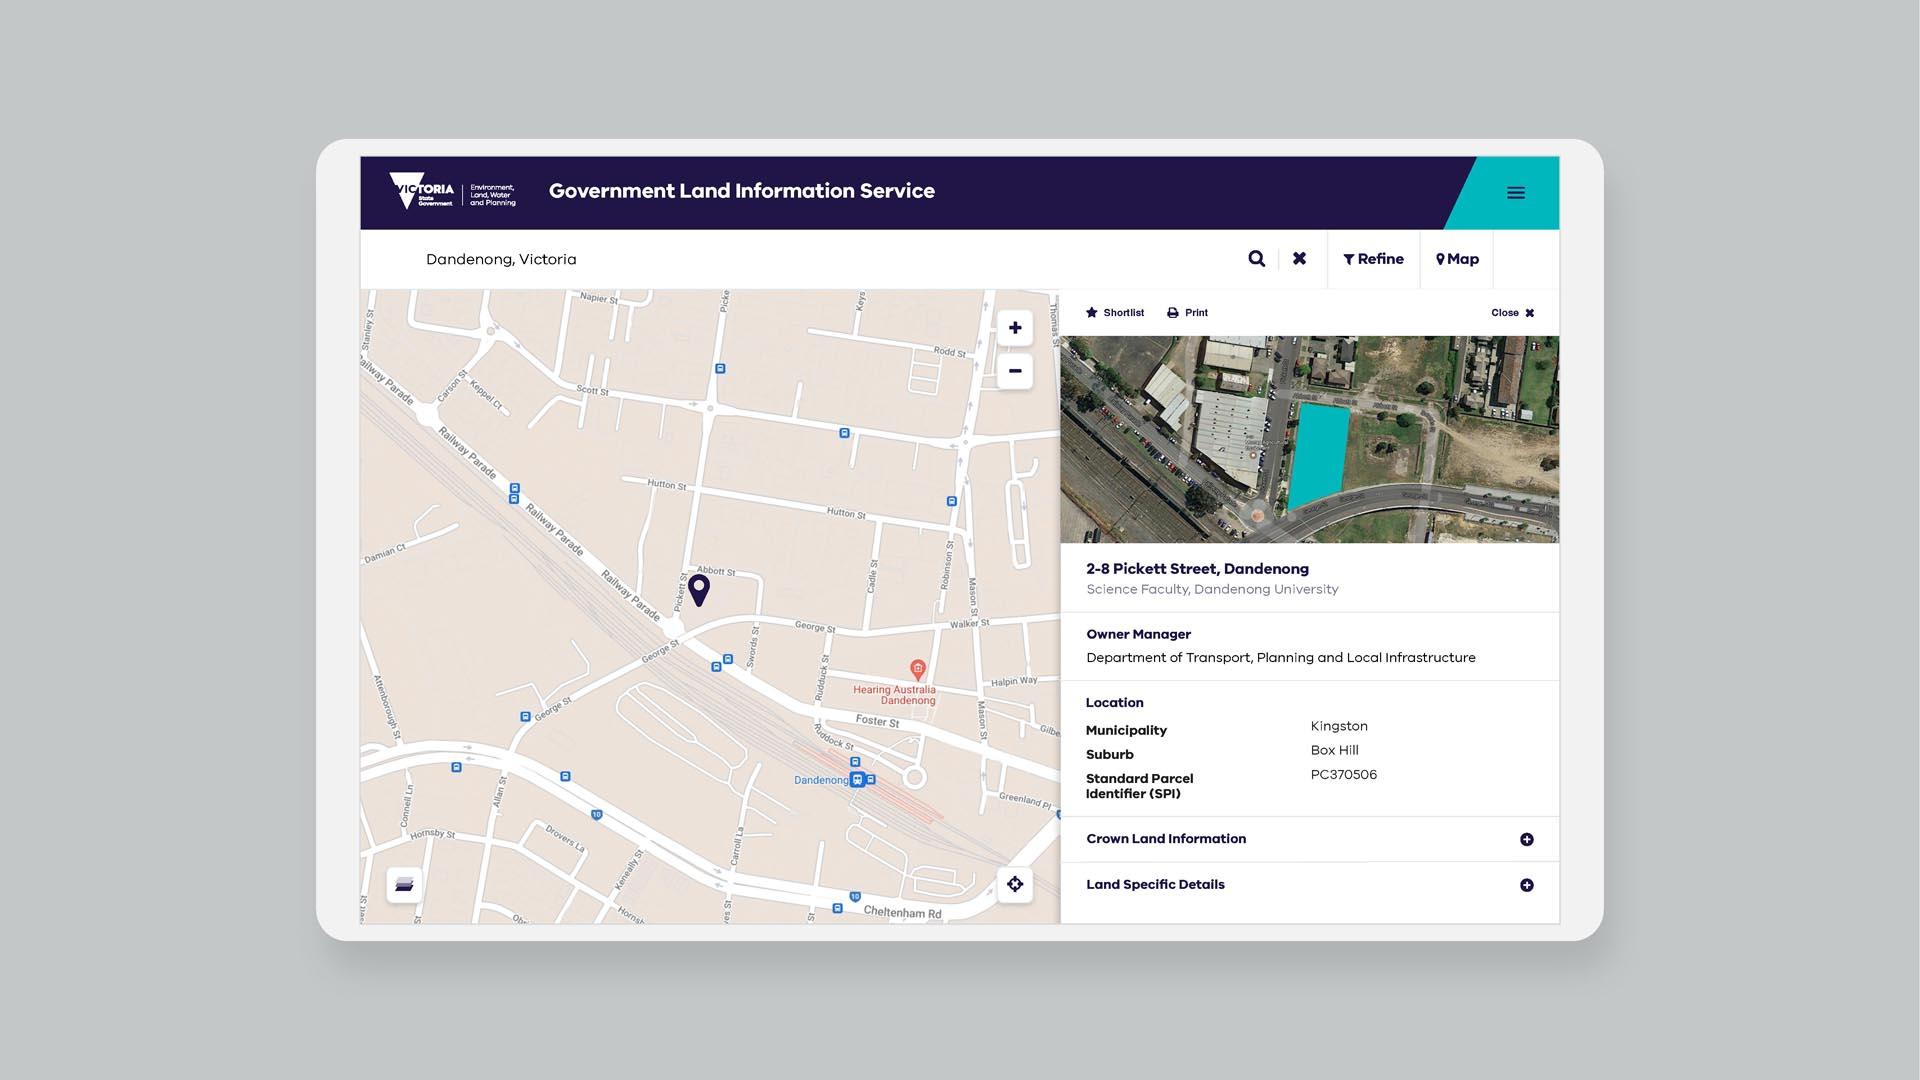Click the locate-me crosshair icon

pyautogui.click(x=1014, y=884)
